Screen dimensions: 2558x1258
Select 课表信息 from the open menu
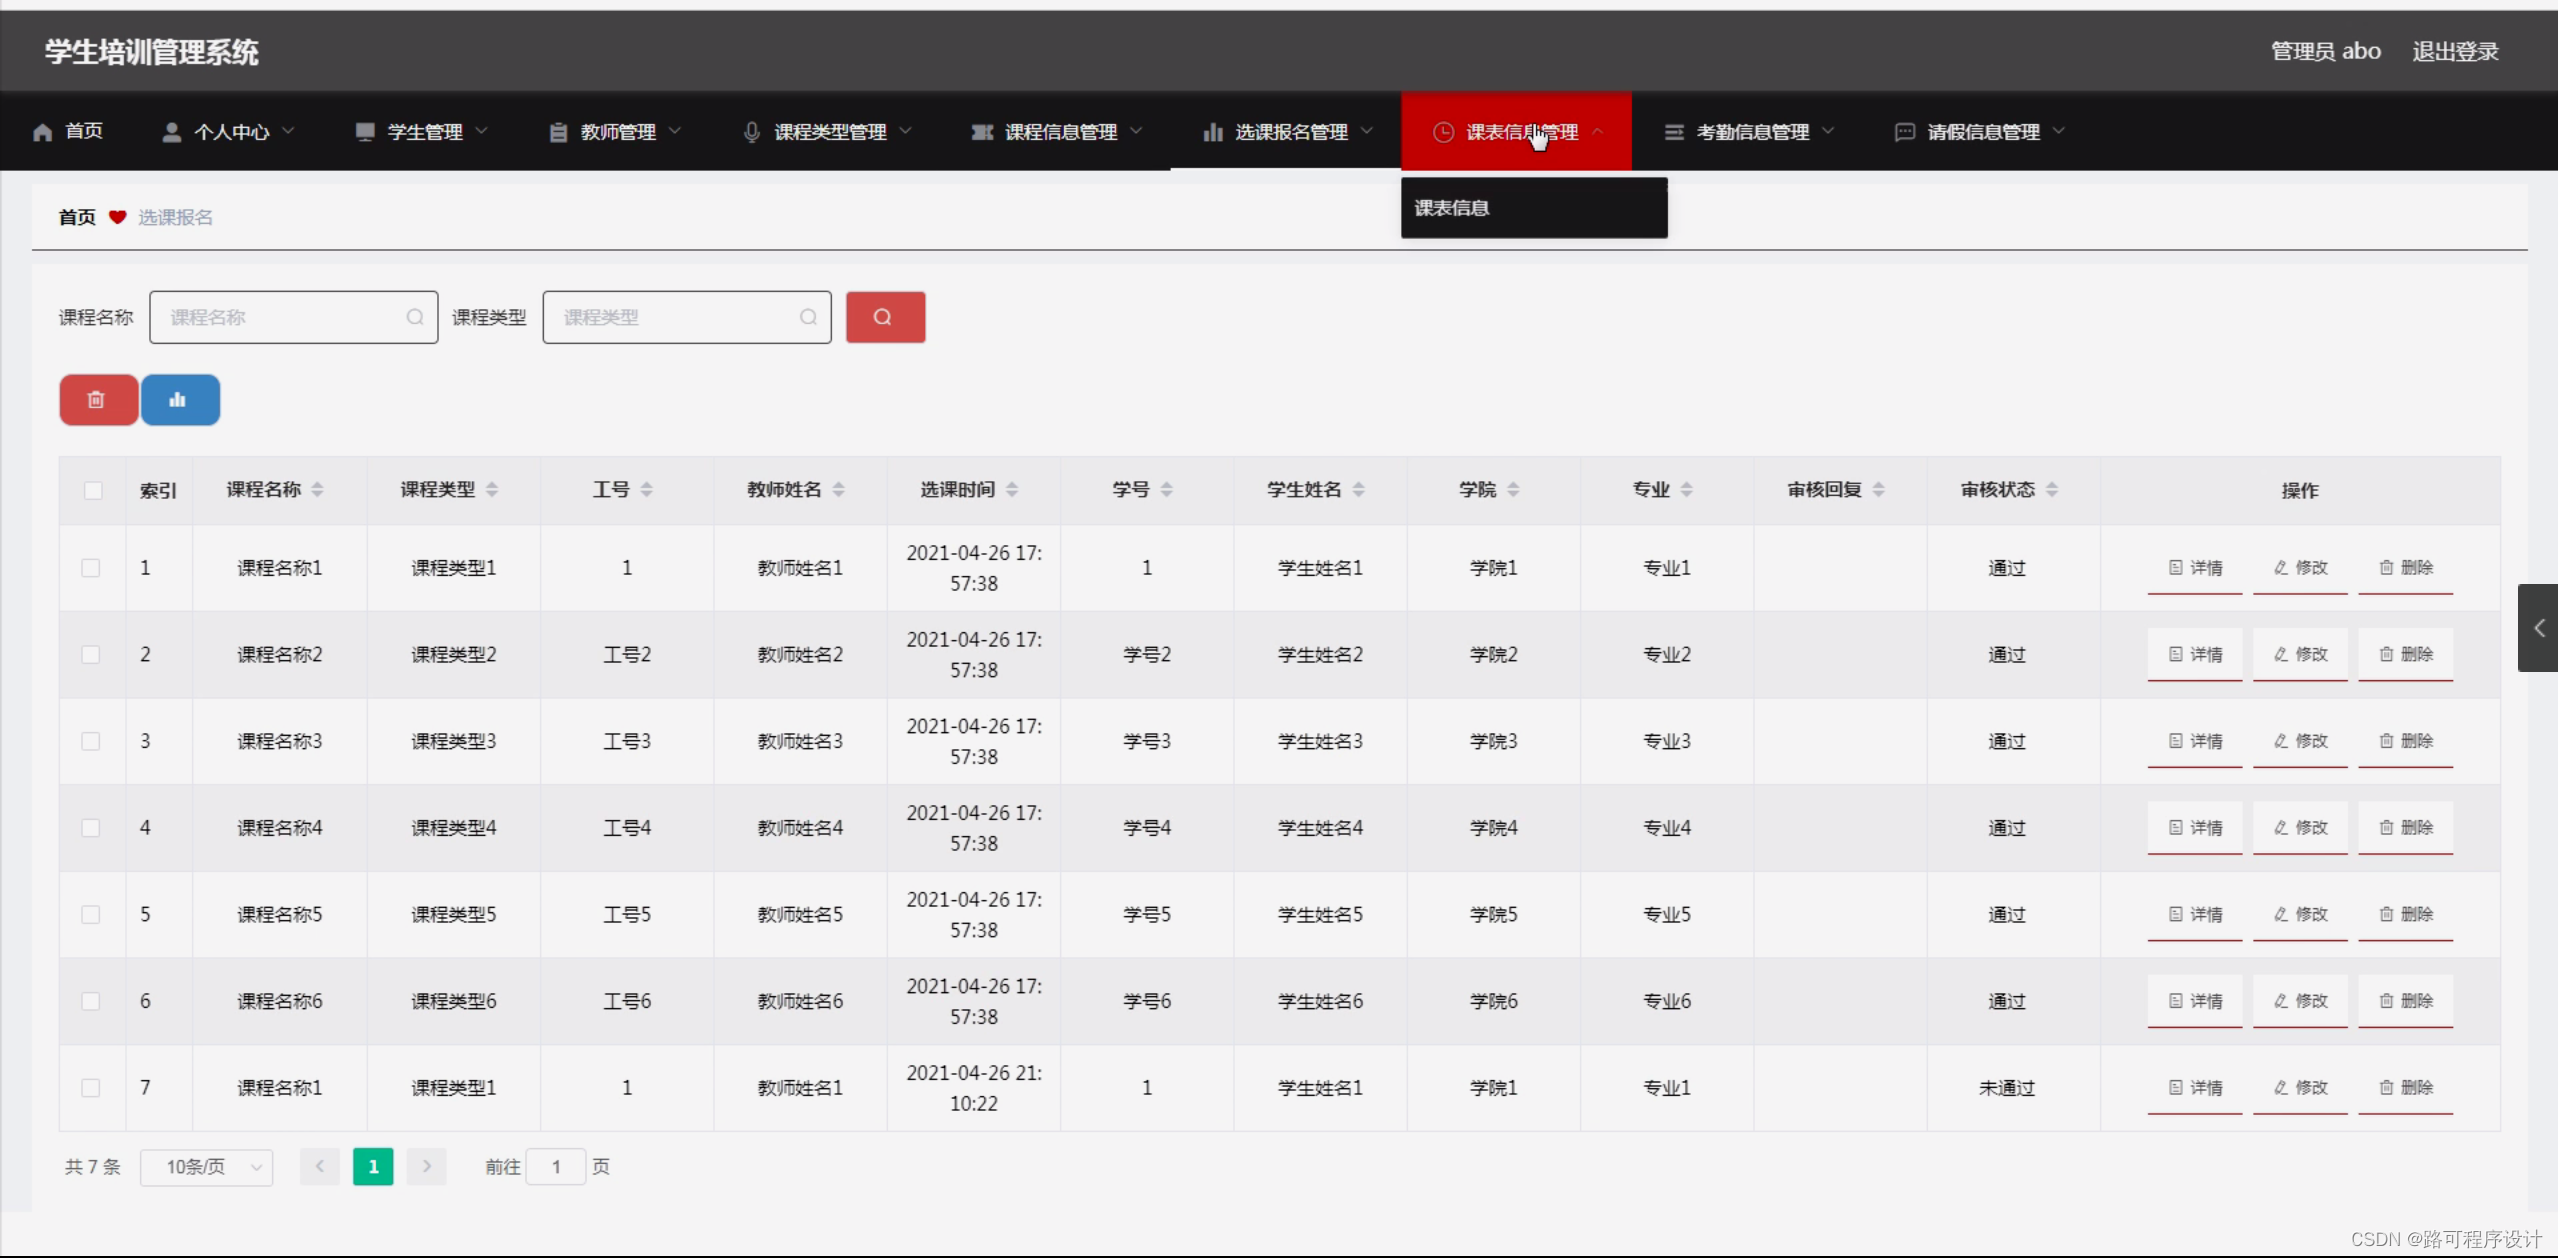(x=1451, y=207)
